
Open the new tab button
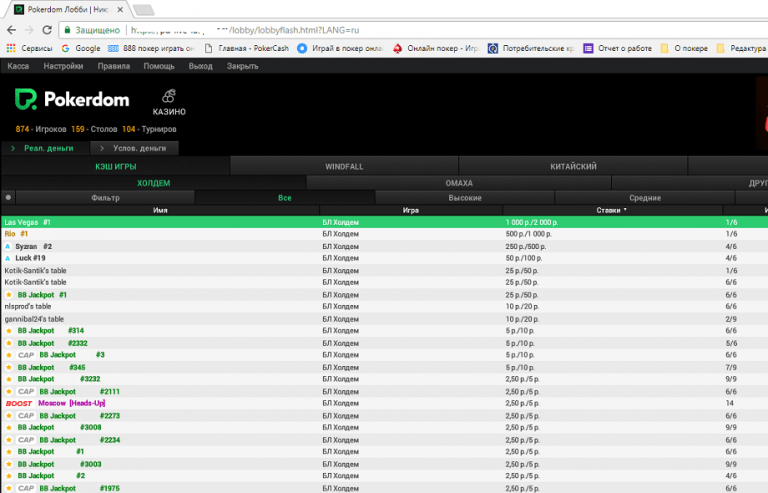pyautogui.click(x=143, y=10)
